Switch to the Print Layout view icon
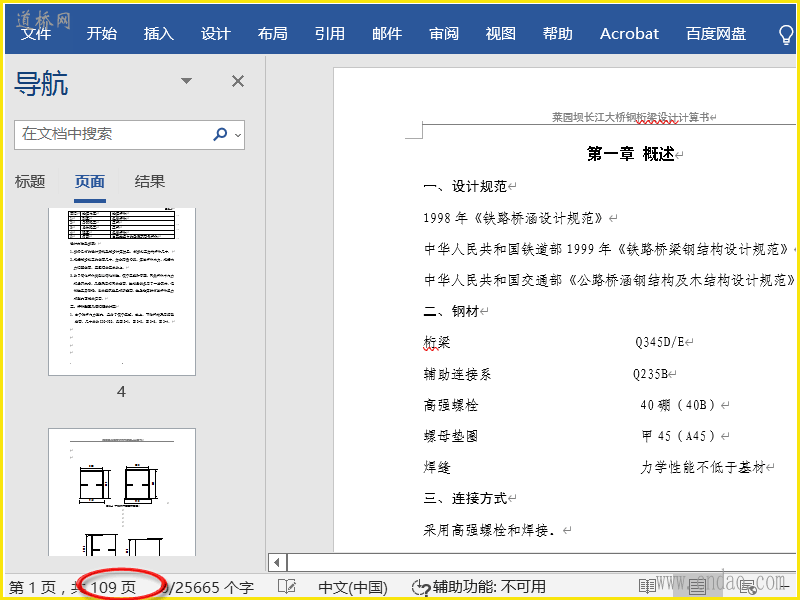The height and width of the screenshot is (600, 800). pos(697,587)
